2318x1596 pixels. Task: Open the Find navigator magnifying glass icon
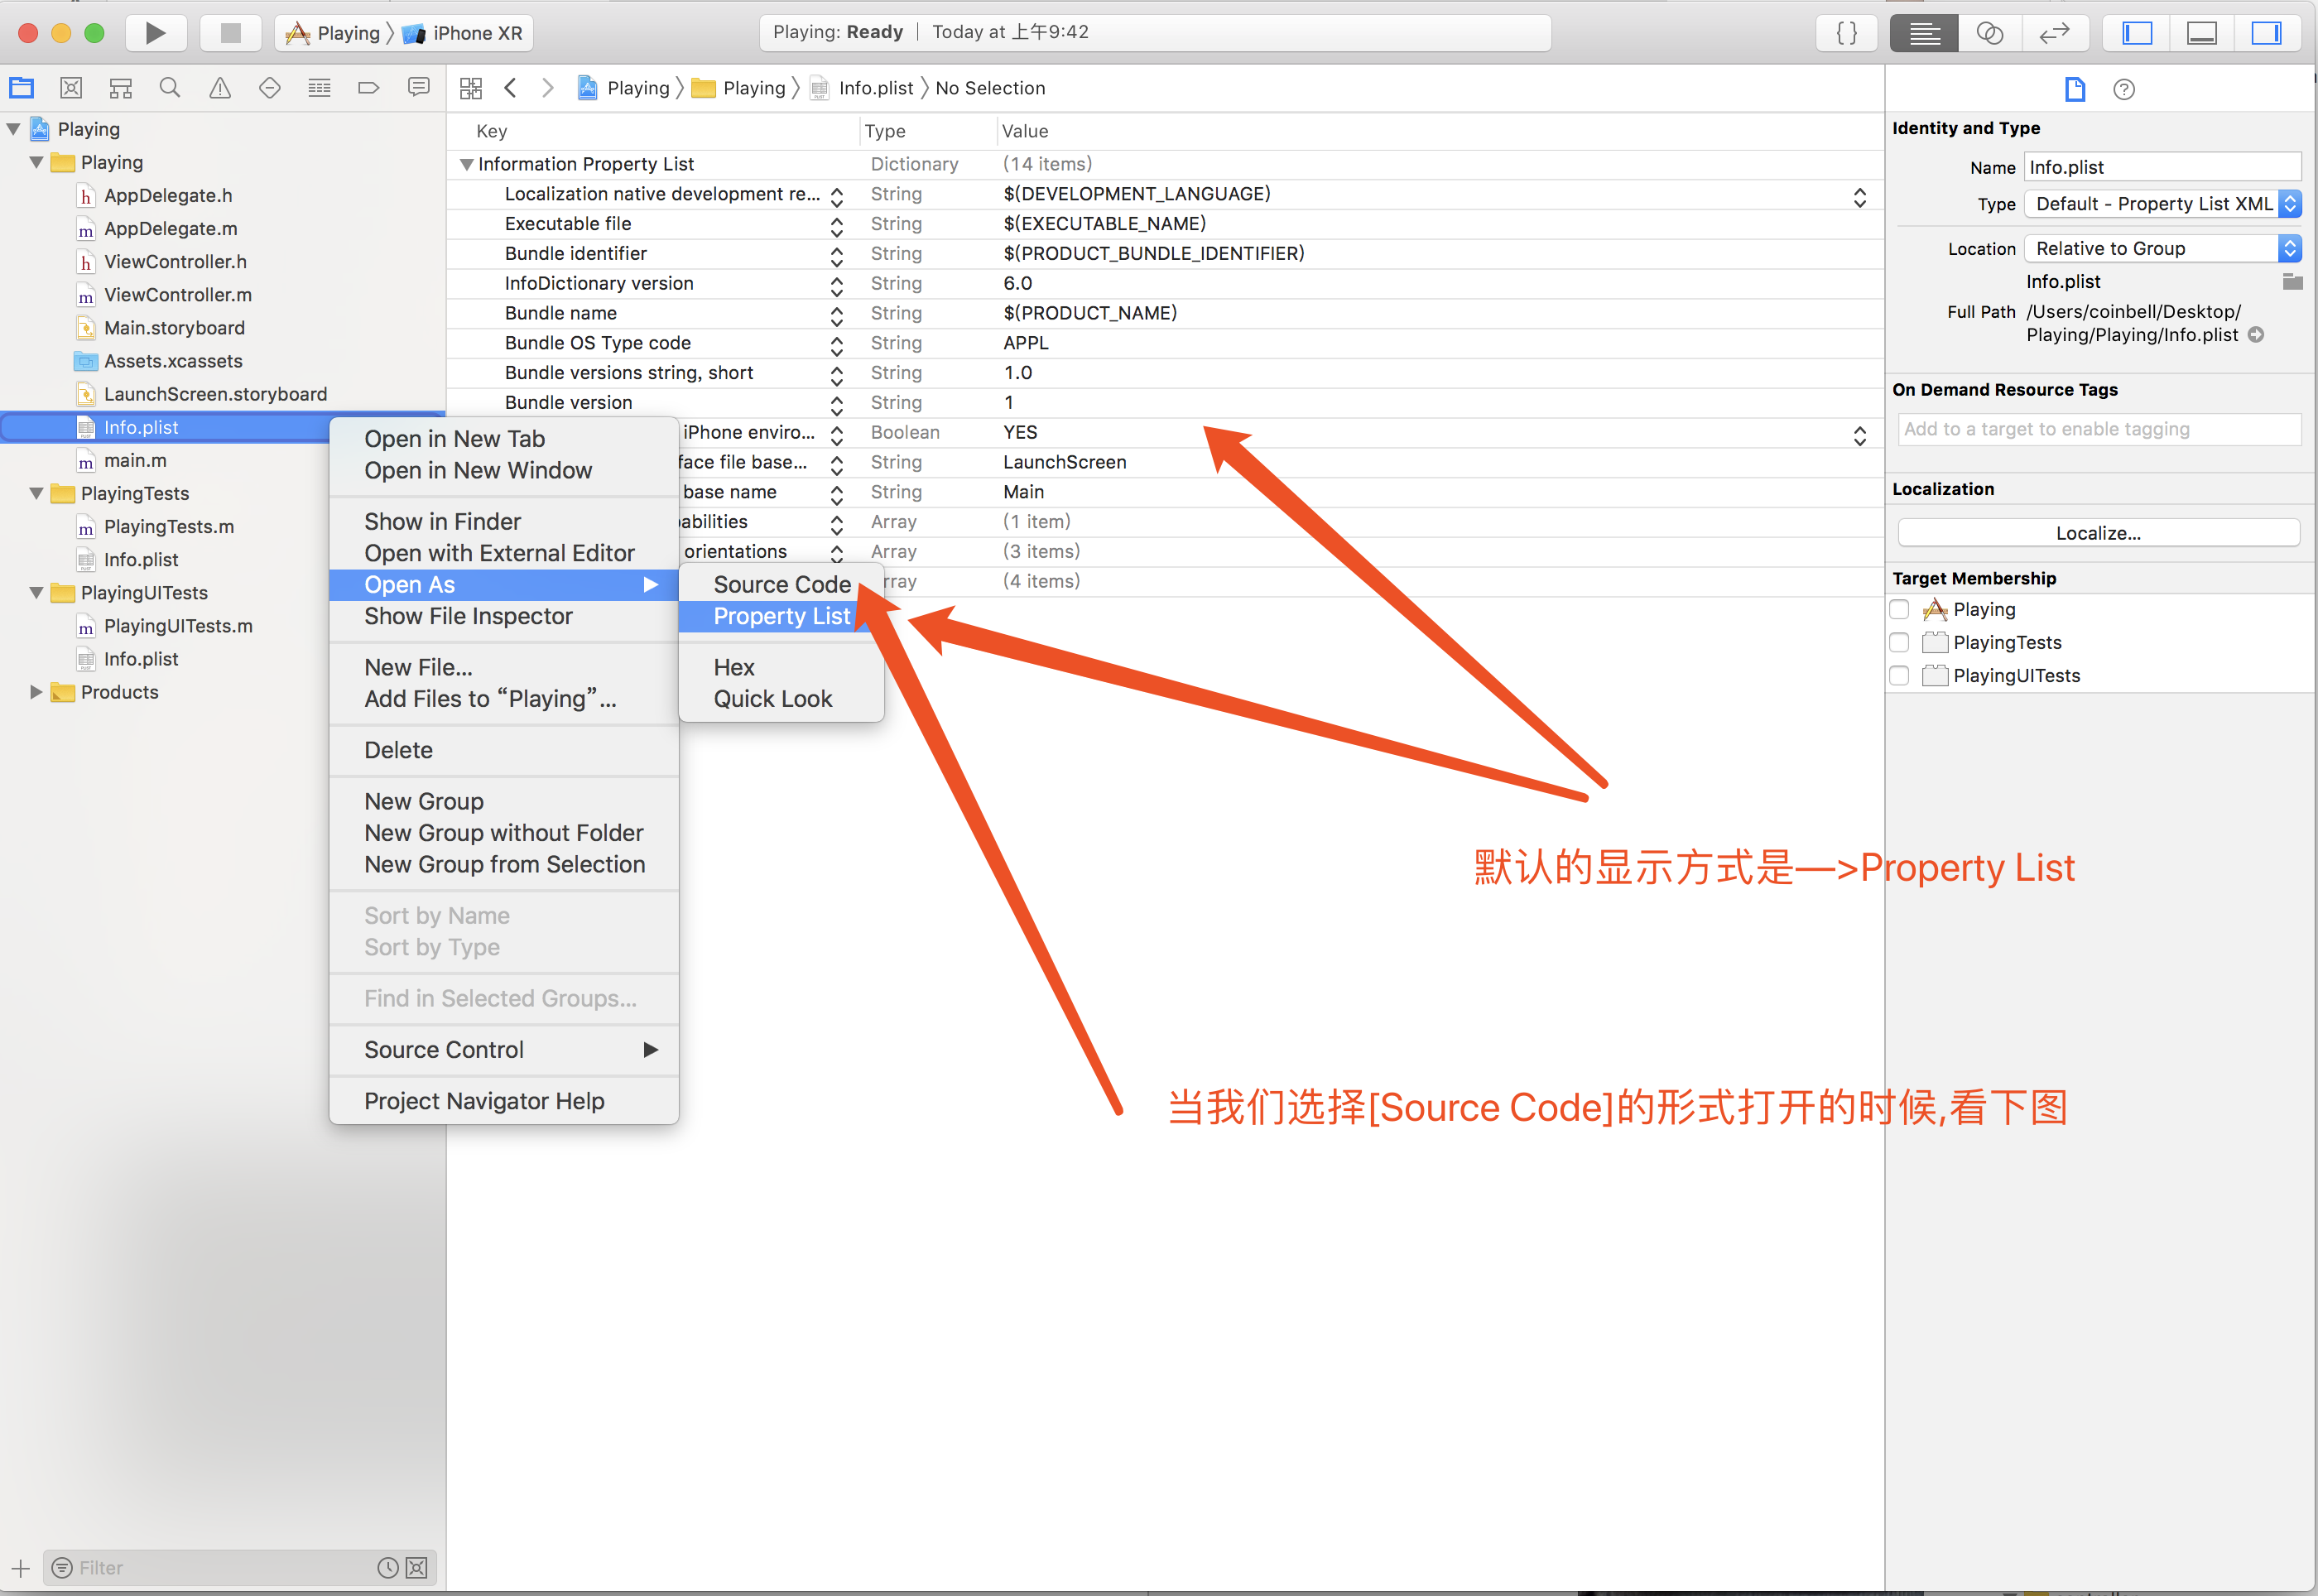[x=169, y=87]
